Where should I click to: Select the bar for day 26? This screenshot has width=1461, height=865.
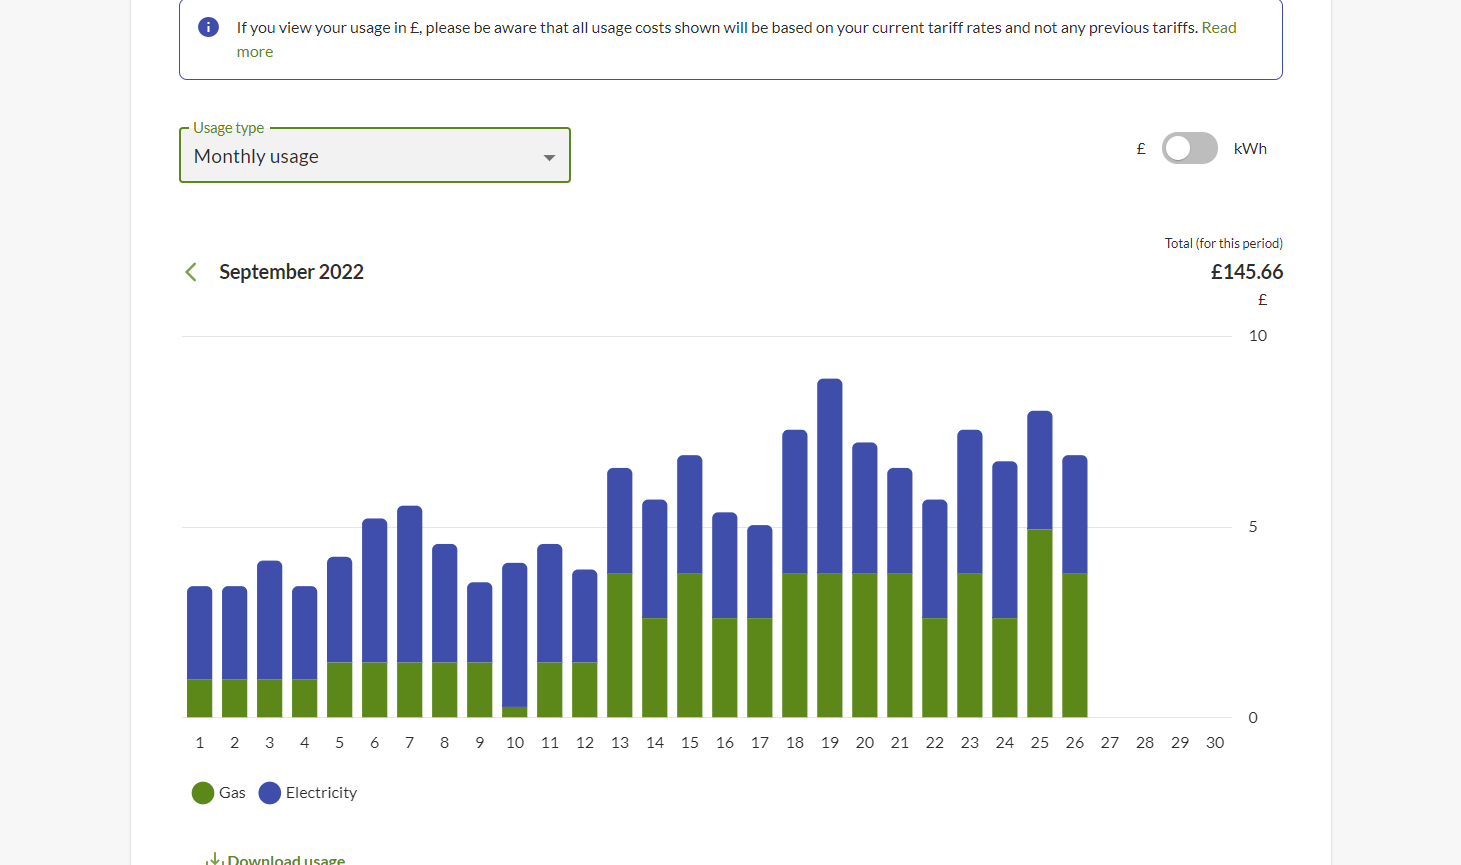tap(1074, 586)
